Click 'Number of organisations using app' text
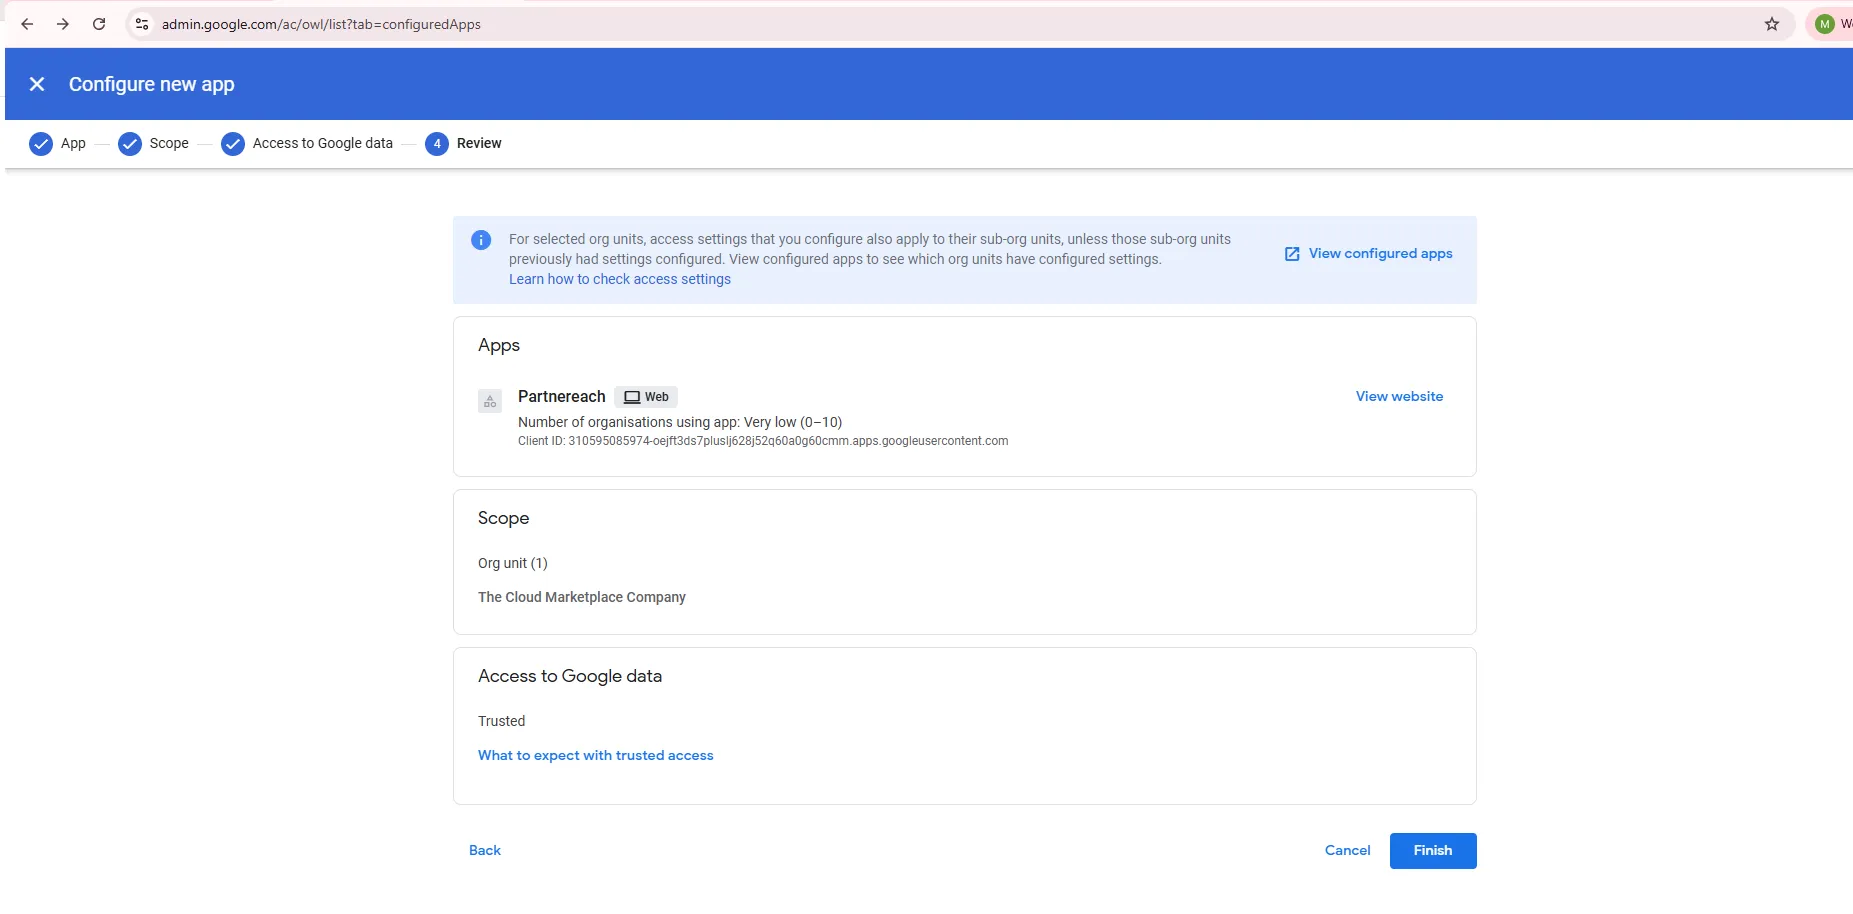 (x=680, y=422)
